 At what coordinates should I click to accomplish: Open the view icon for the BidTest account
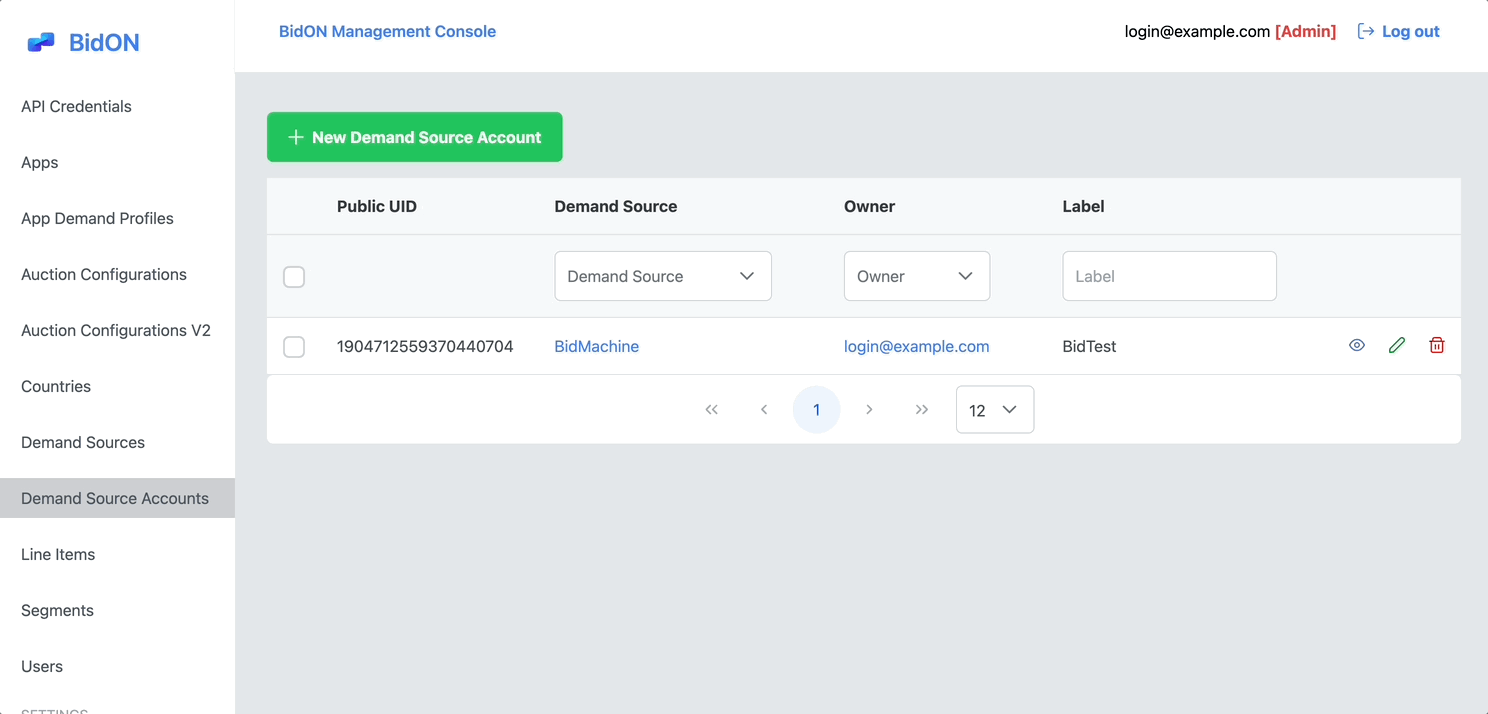pos(1357,345)
